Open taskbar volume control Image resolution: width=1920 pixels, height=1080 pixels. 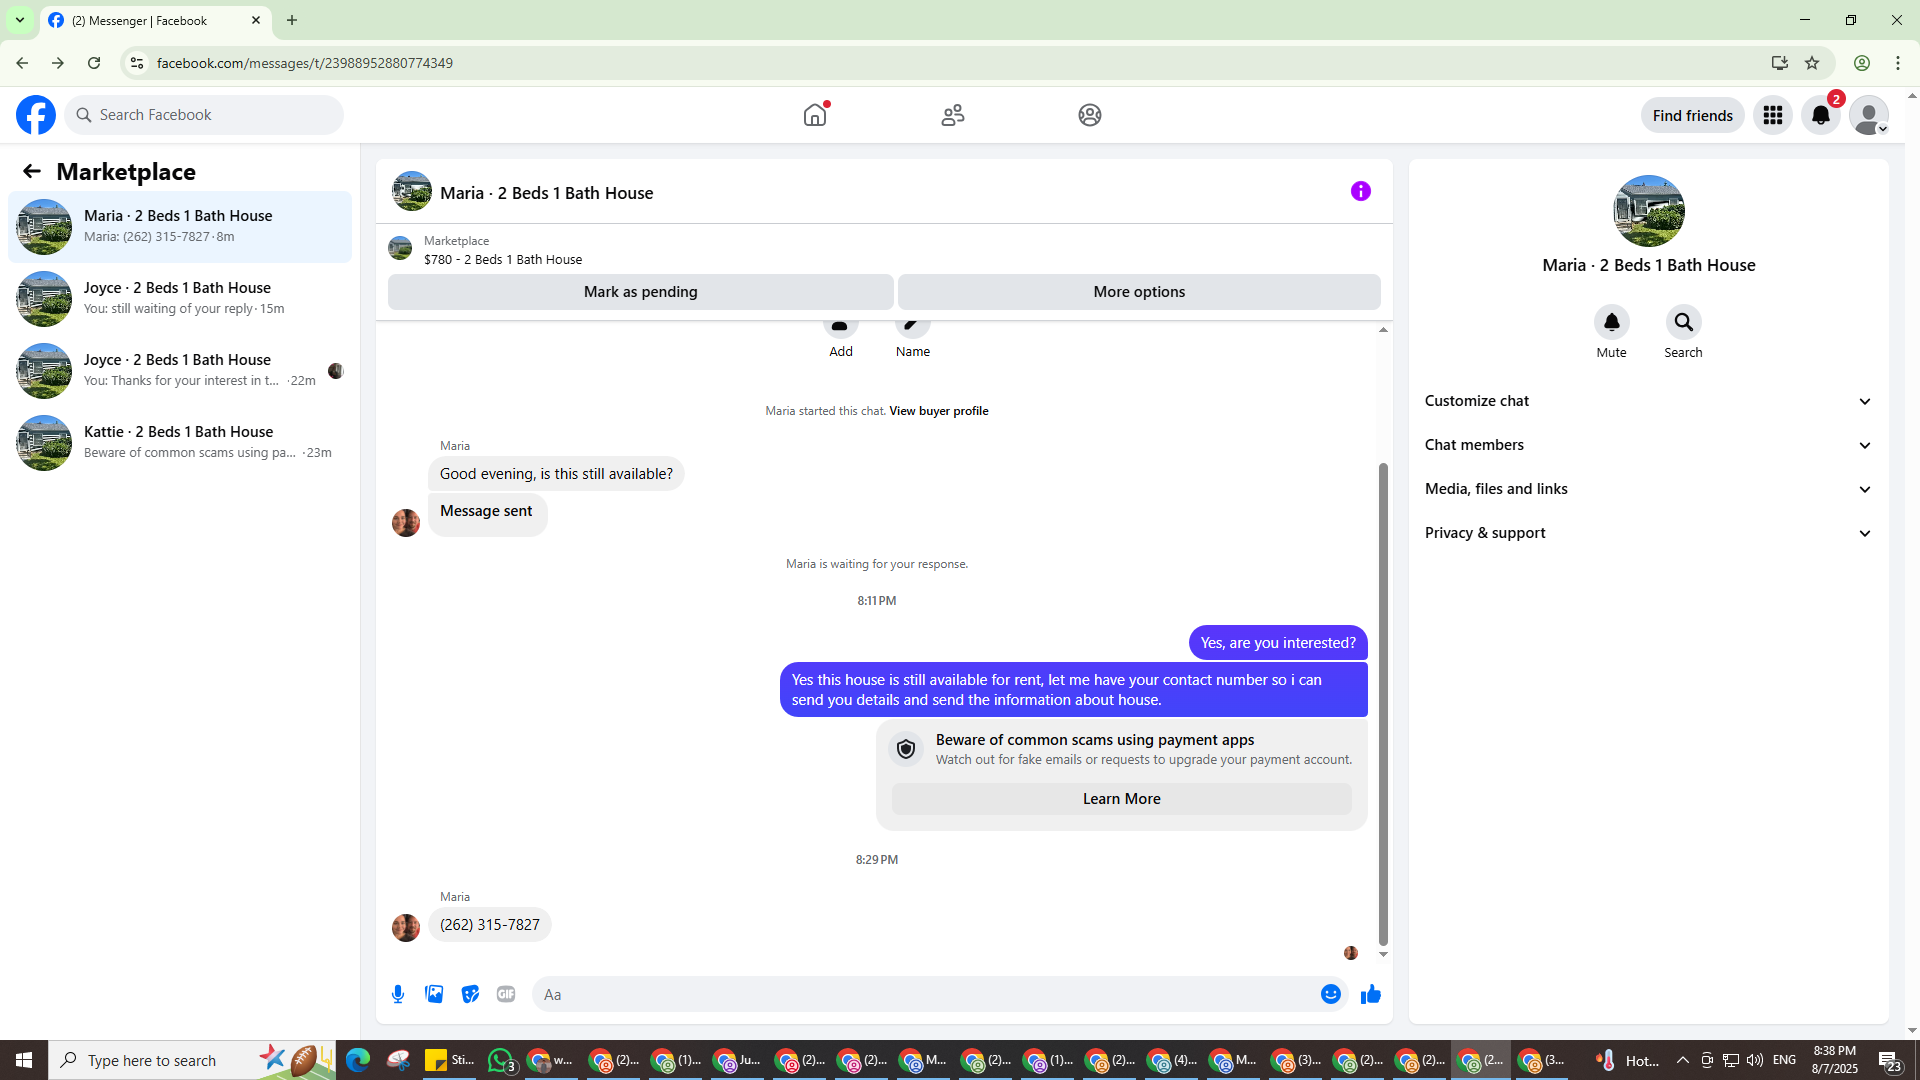point(1755,1060)
